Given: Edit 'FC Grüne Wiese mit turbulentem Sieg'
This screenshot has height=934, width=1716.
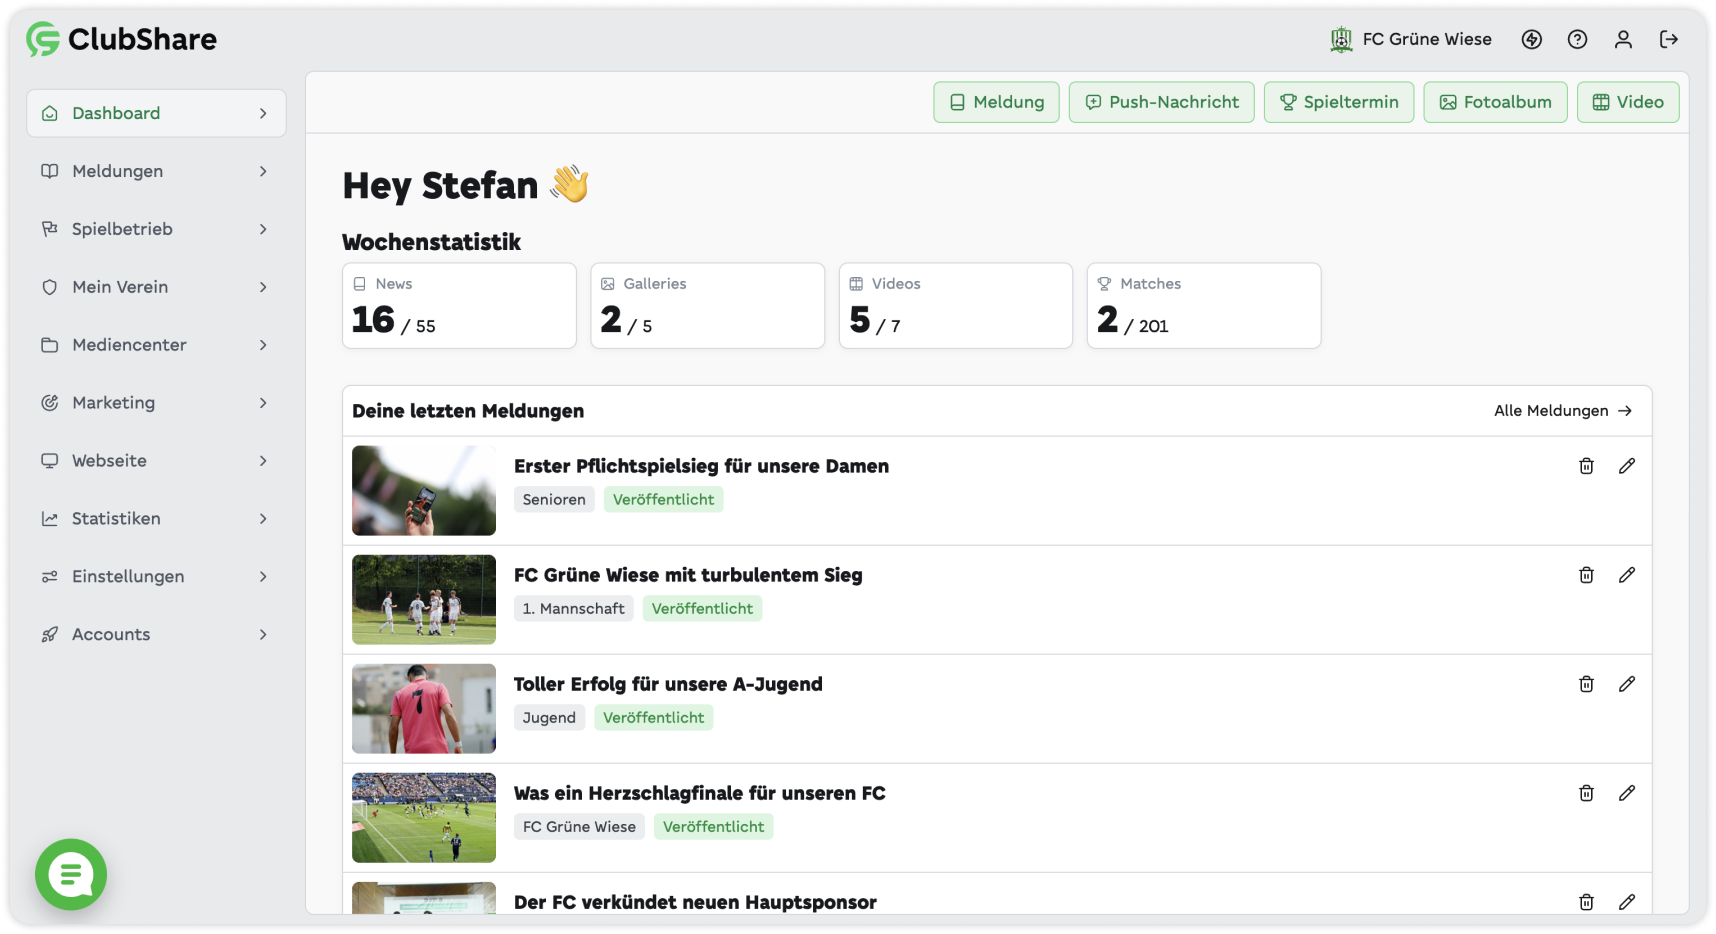Looking at the screenshot, I should pyautogui.click(x=1627, y=575).
